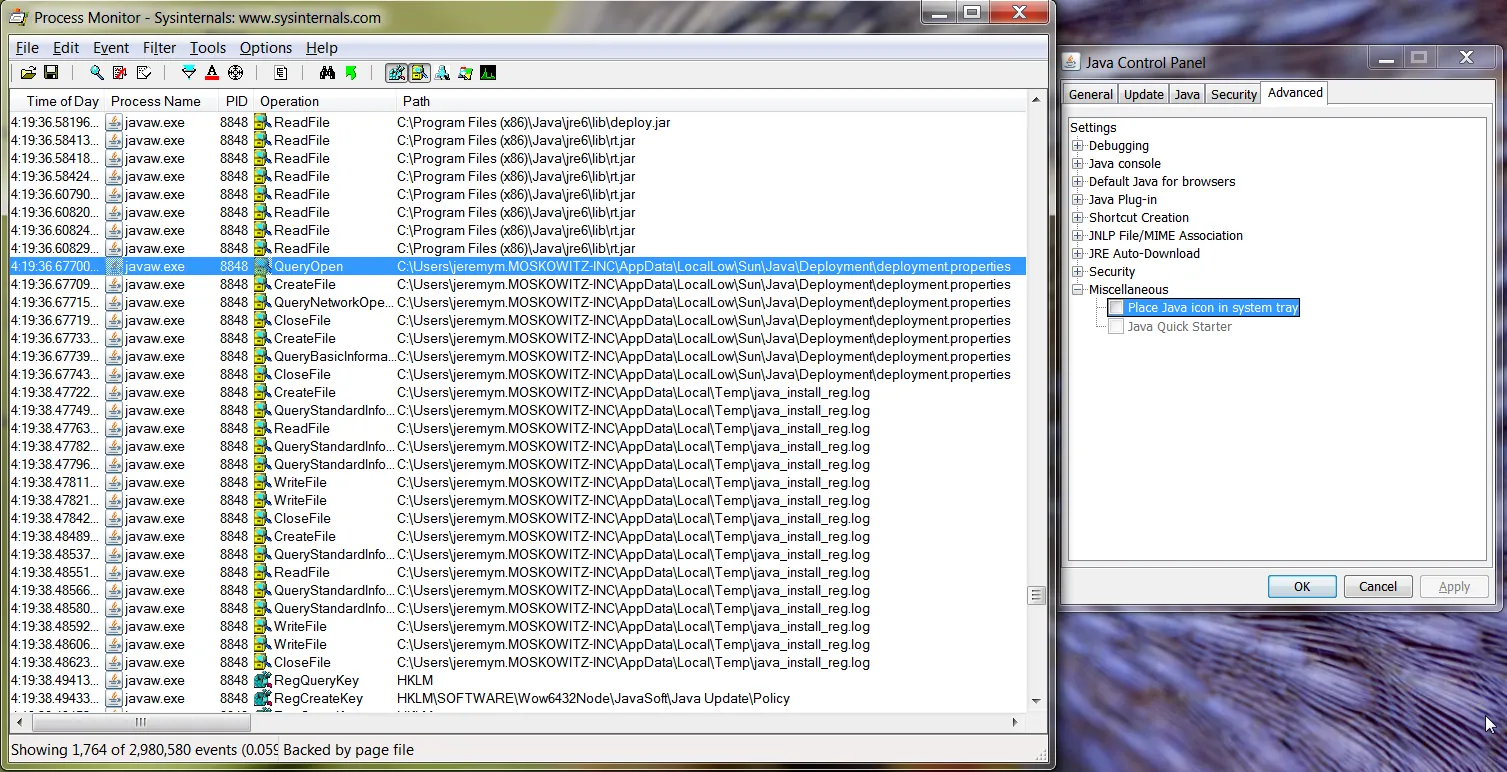Collapse the Miscellaneous tree node

click(x=1078, y=290)
